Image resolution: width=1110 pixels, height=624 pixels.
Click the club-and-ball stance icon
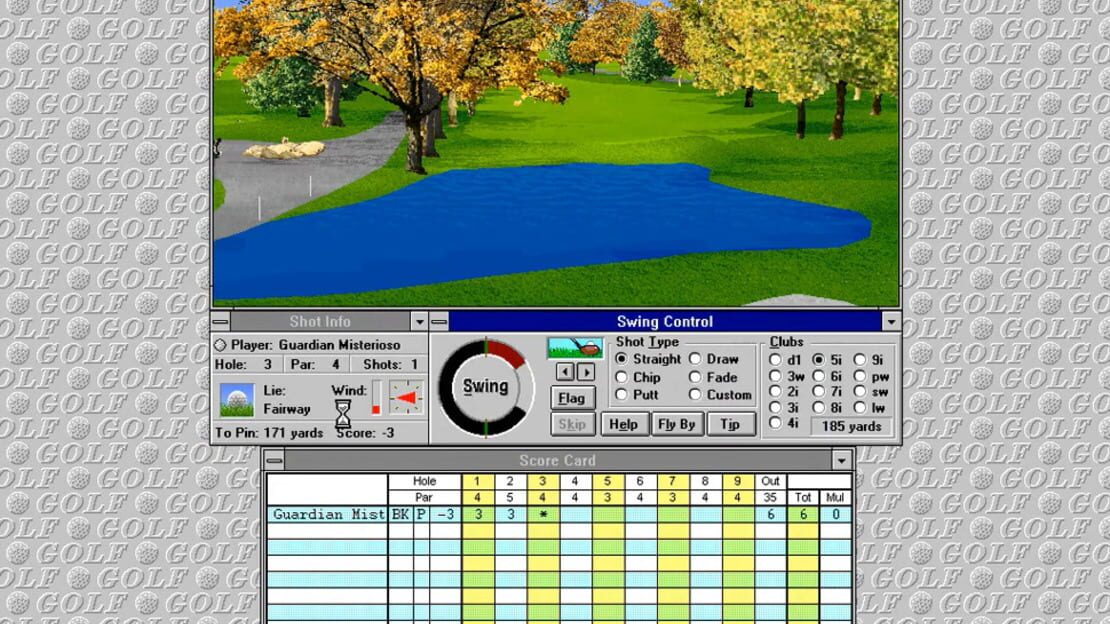pos(575,348)
